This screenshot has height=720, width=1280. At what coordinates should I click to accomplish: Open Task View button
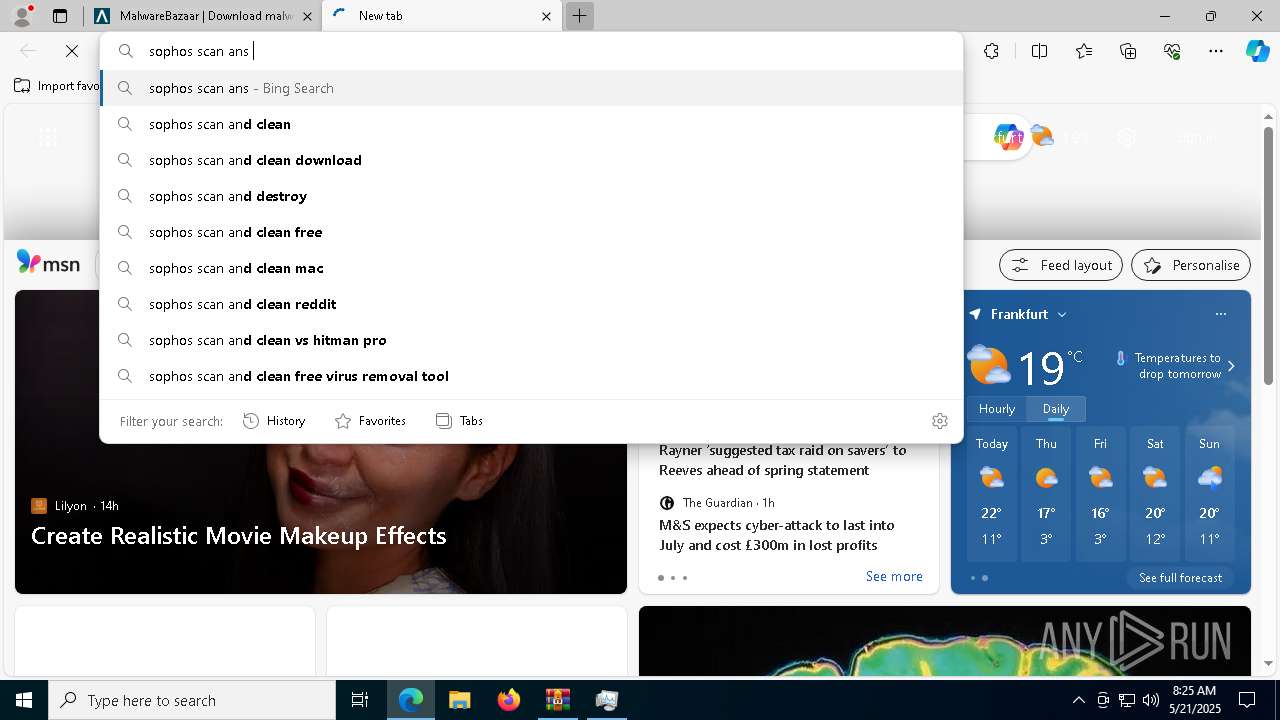coord(360,700)
